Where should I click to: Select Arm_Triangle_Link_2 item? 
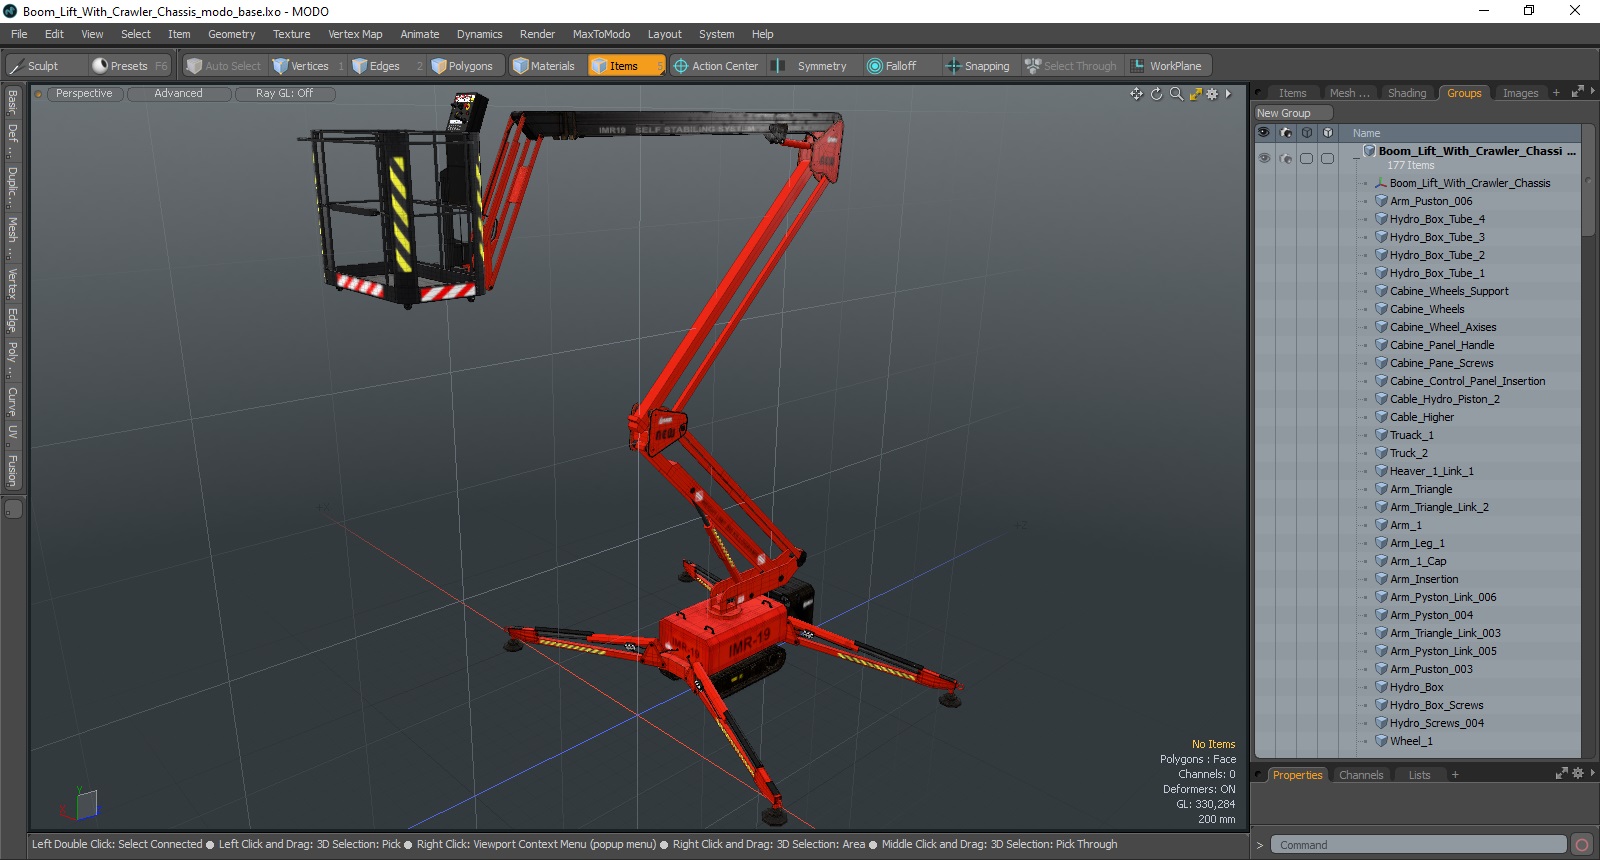point(1439,507)
